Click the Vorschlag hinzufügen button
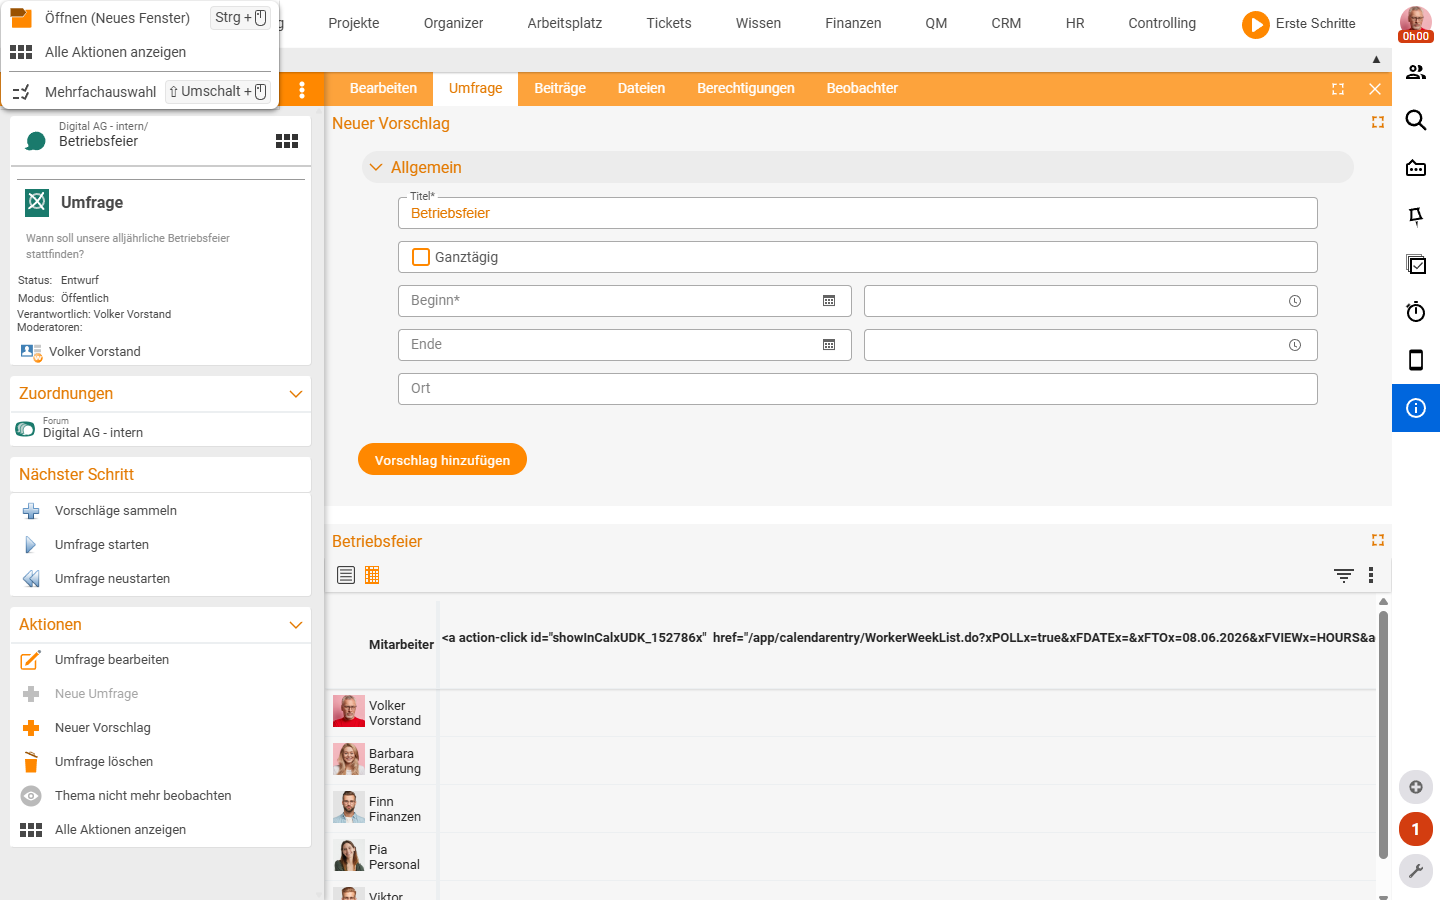1440x900 pixels. [442, 459]
